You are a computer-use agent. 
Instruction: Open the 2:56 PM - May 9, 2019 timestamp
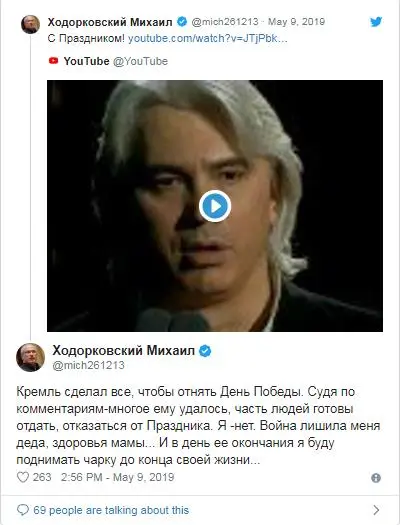(x=117, y=477)
